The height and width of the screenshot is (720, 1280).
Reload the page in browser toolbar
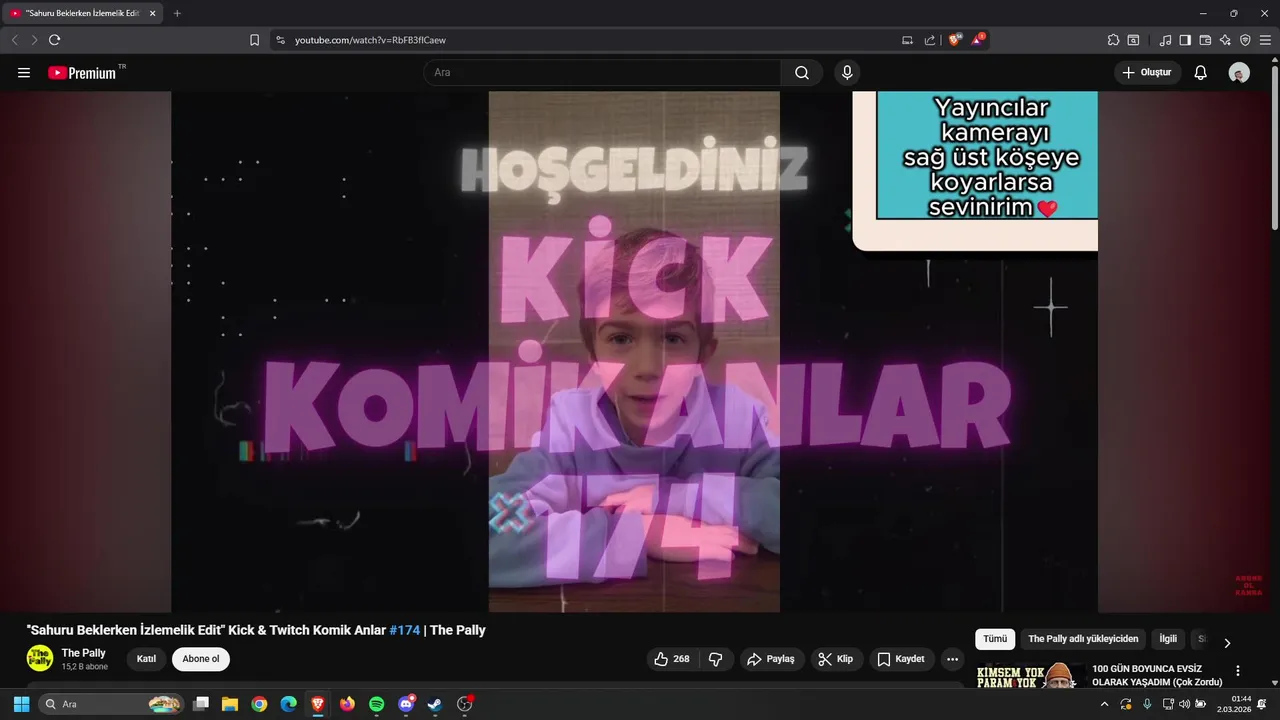(x=55, y=40)
